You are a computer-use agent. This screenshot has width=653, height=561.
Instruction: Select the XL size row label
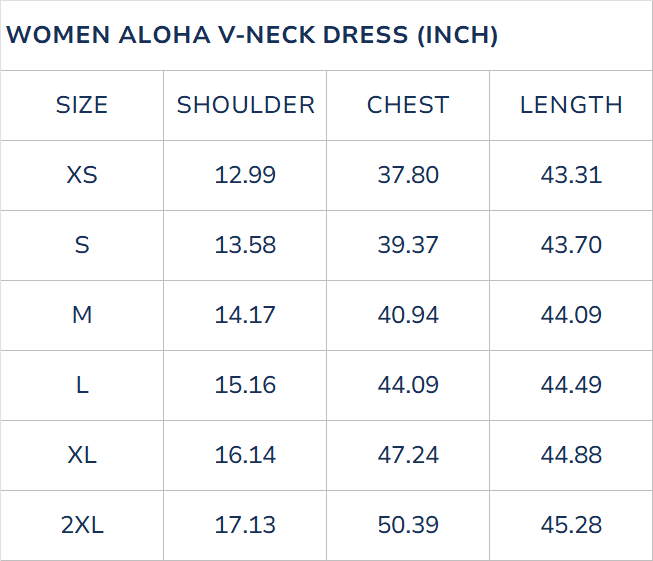click(x=82, y=455)
